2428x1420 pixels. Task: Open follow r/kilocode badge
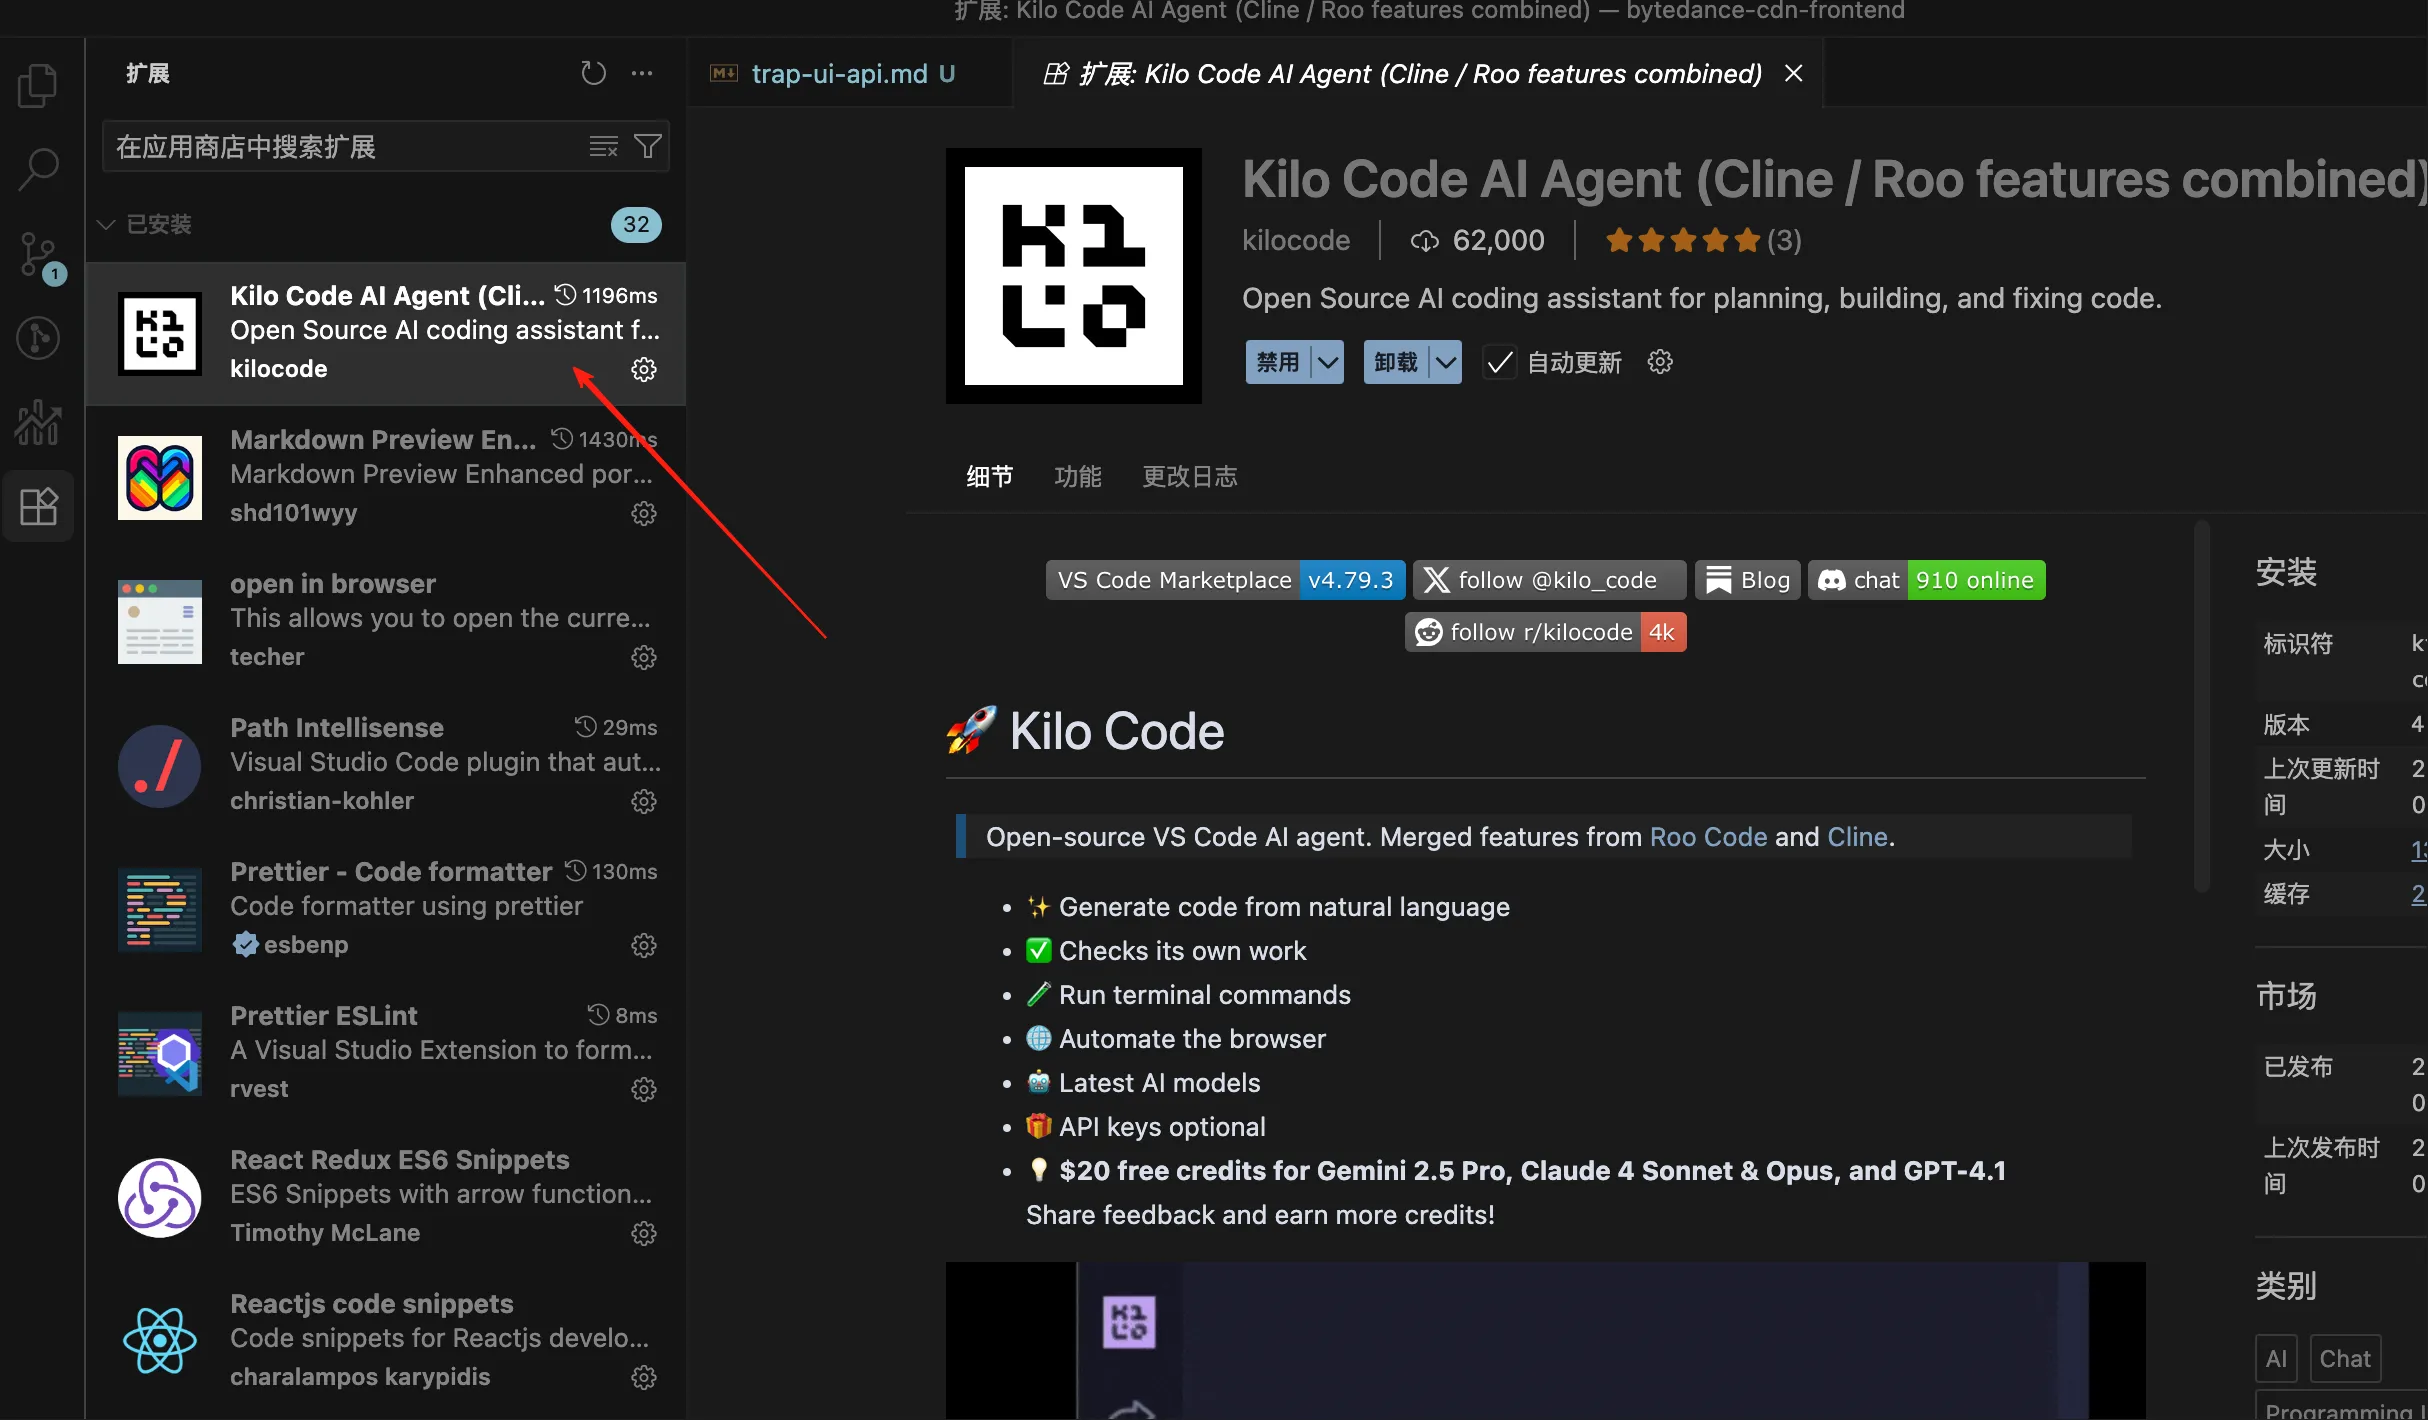[1545, 632]
